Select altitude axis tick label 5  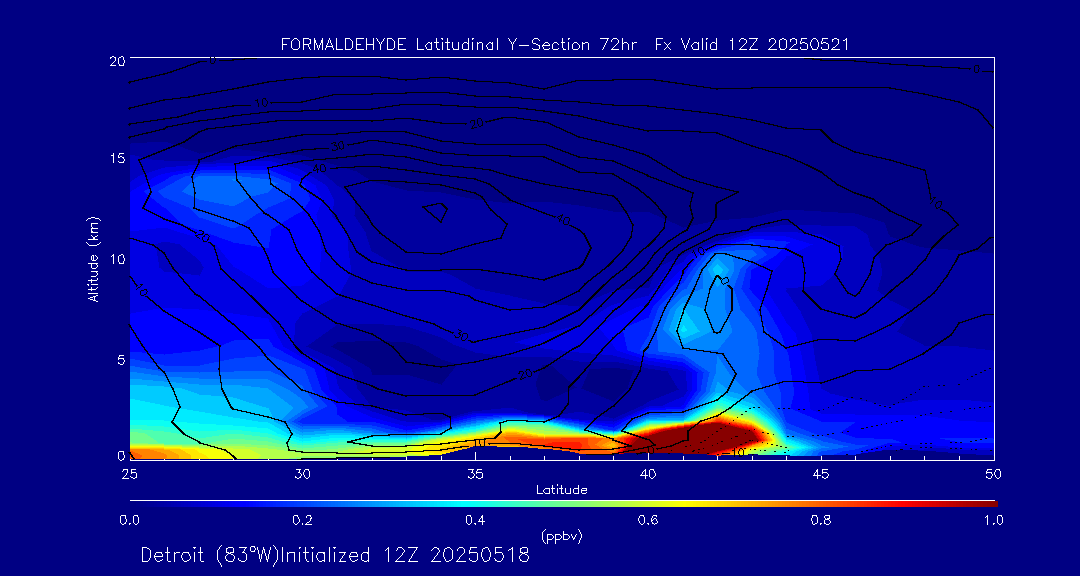point(120,359)
